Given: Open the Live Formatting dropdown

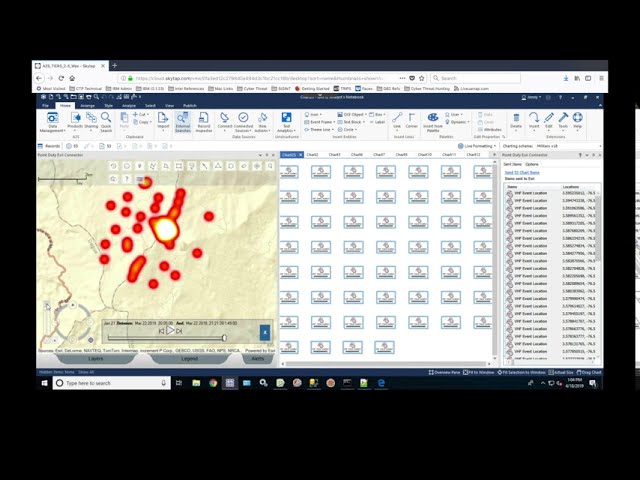Looking at the screenshot, I should click(x=477, y=146).
